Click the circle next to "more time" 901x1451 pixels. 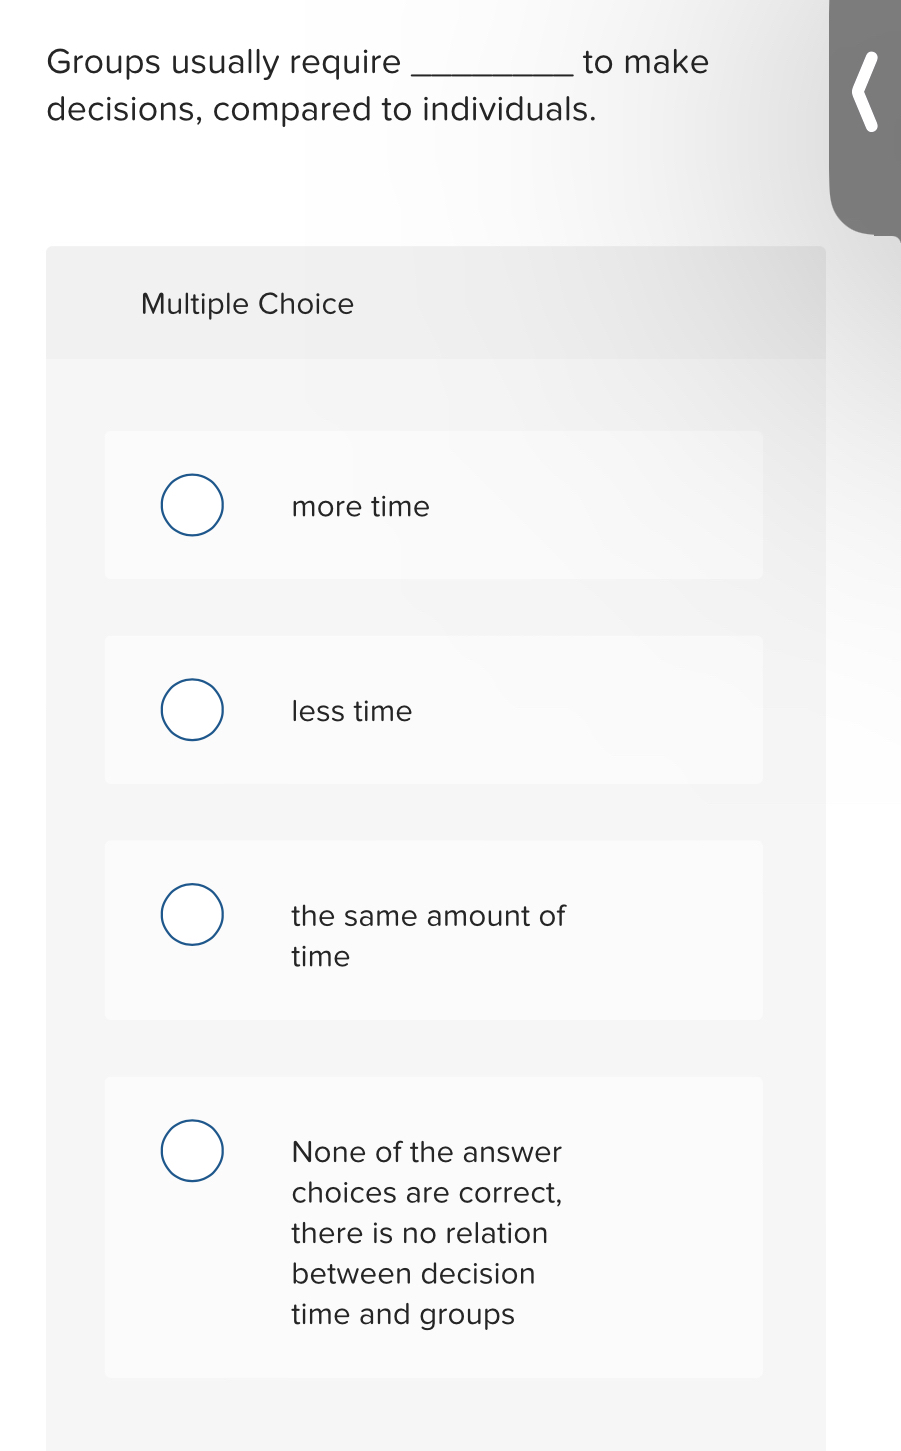click(191, 505)
